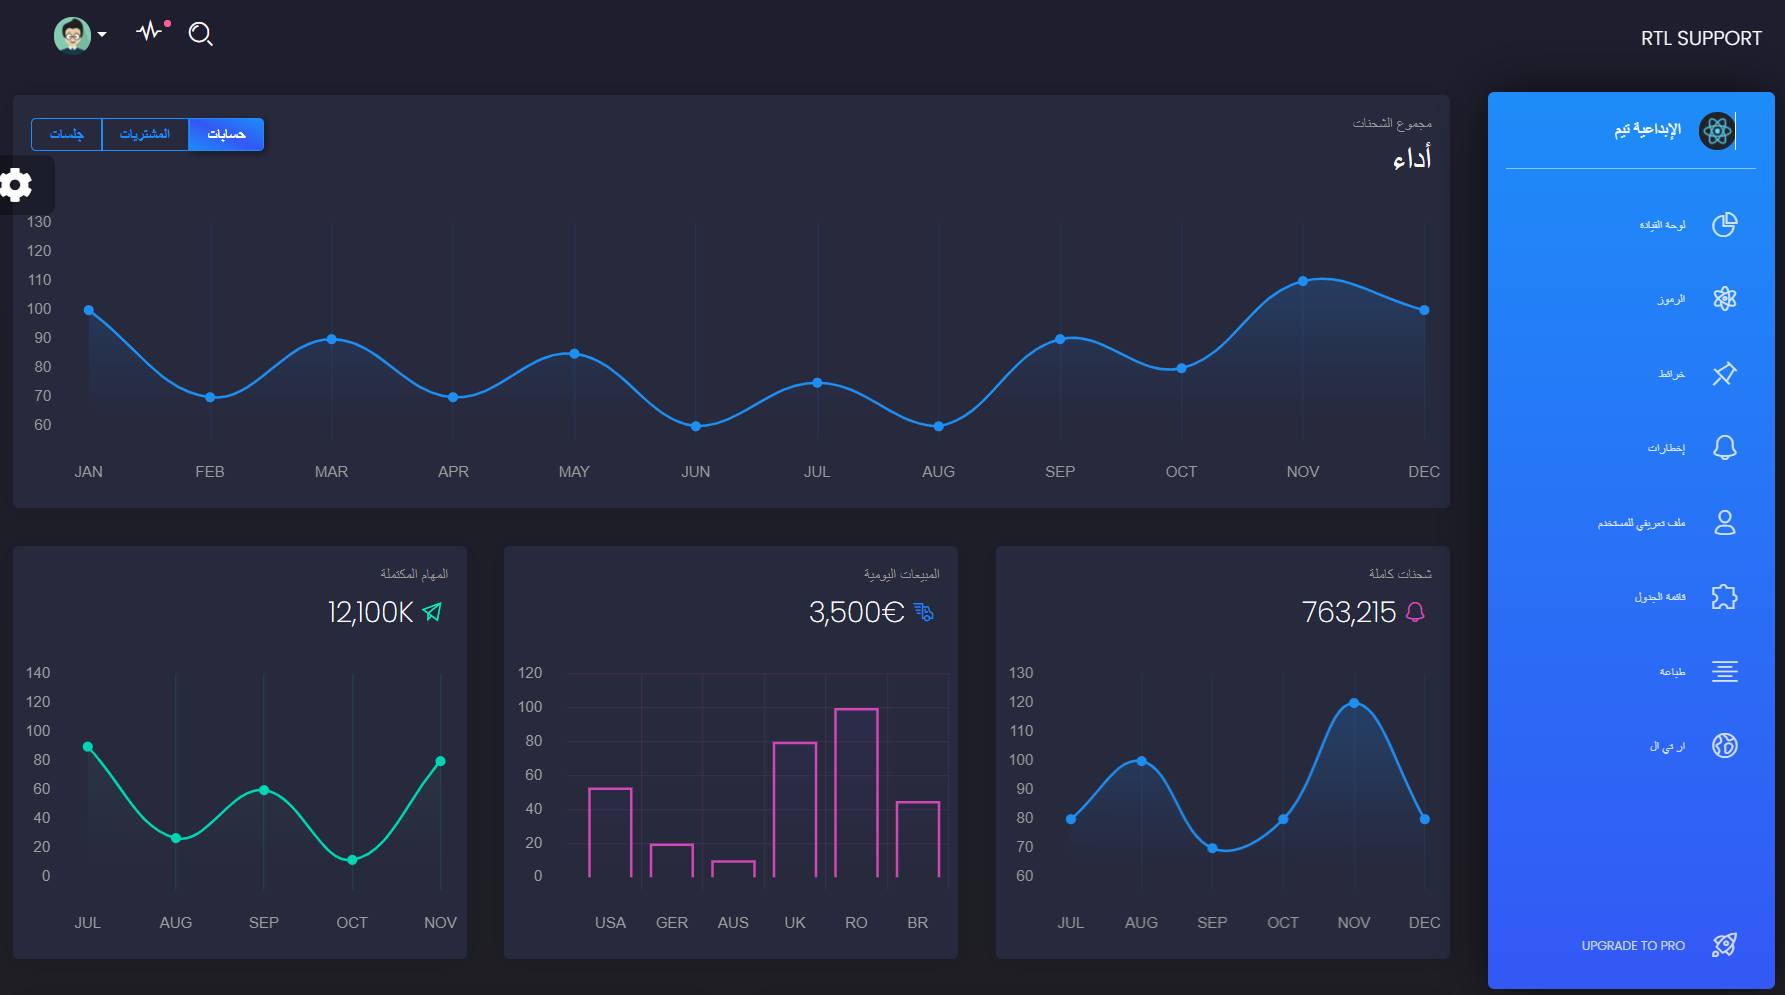Switch to the جلسات tab

click(66, 134)
